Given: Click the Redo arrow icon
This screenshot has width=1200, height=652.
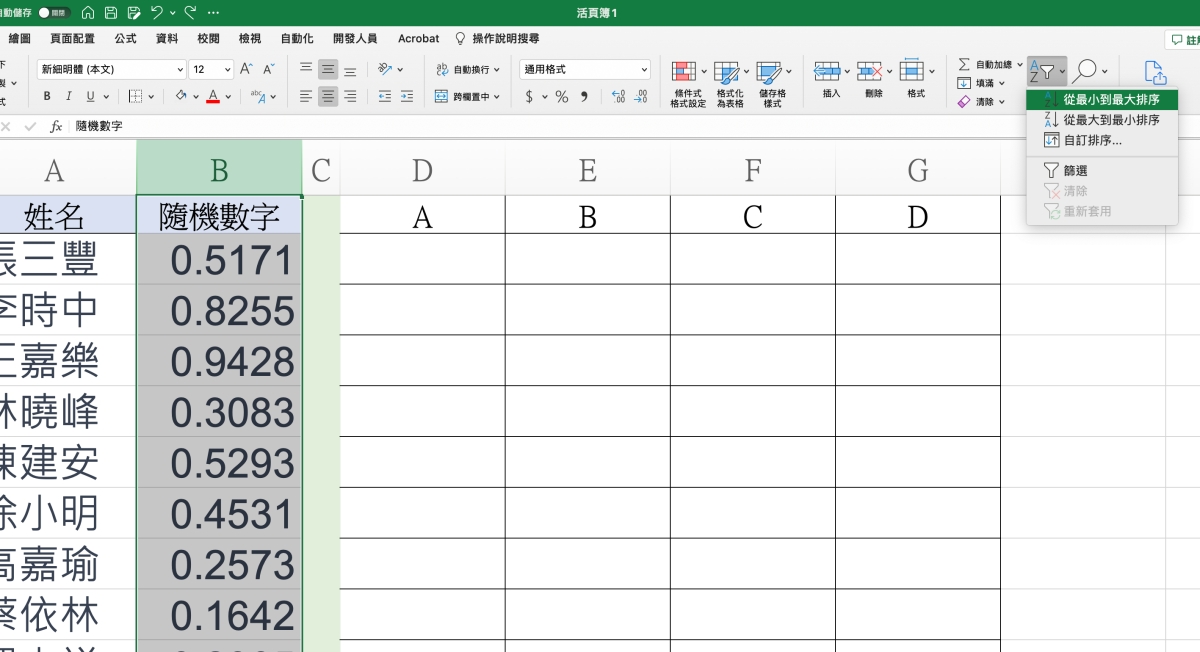Looking at the screenshot, I should point(190,13).
